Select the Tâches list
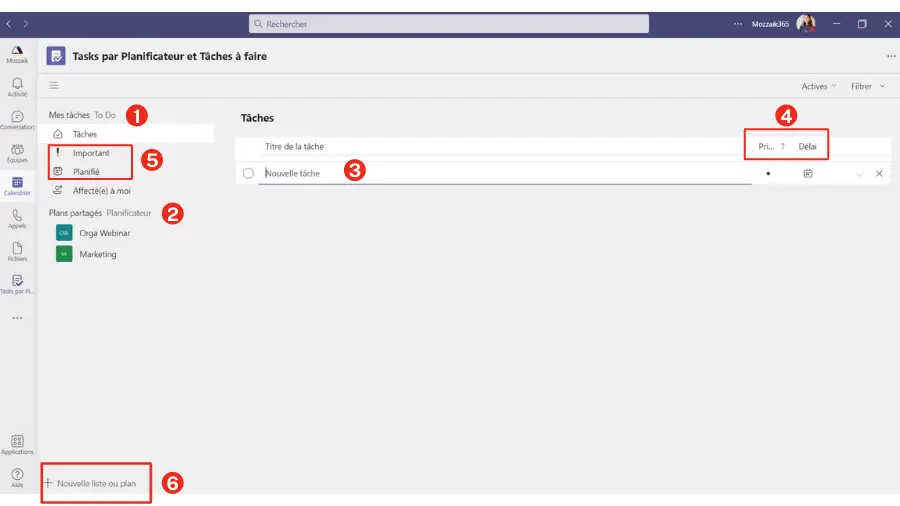This screenshot has height=506, width=900. point(126,134)
